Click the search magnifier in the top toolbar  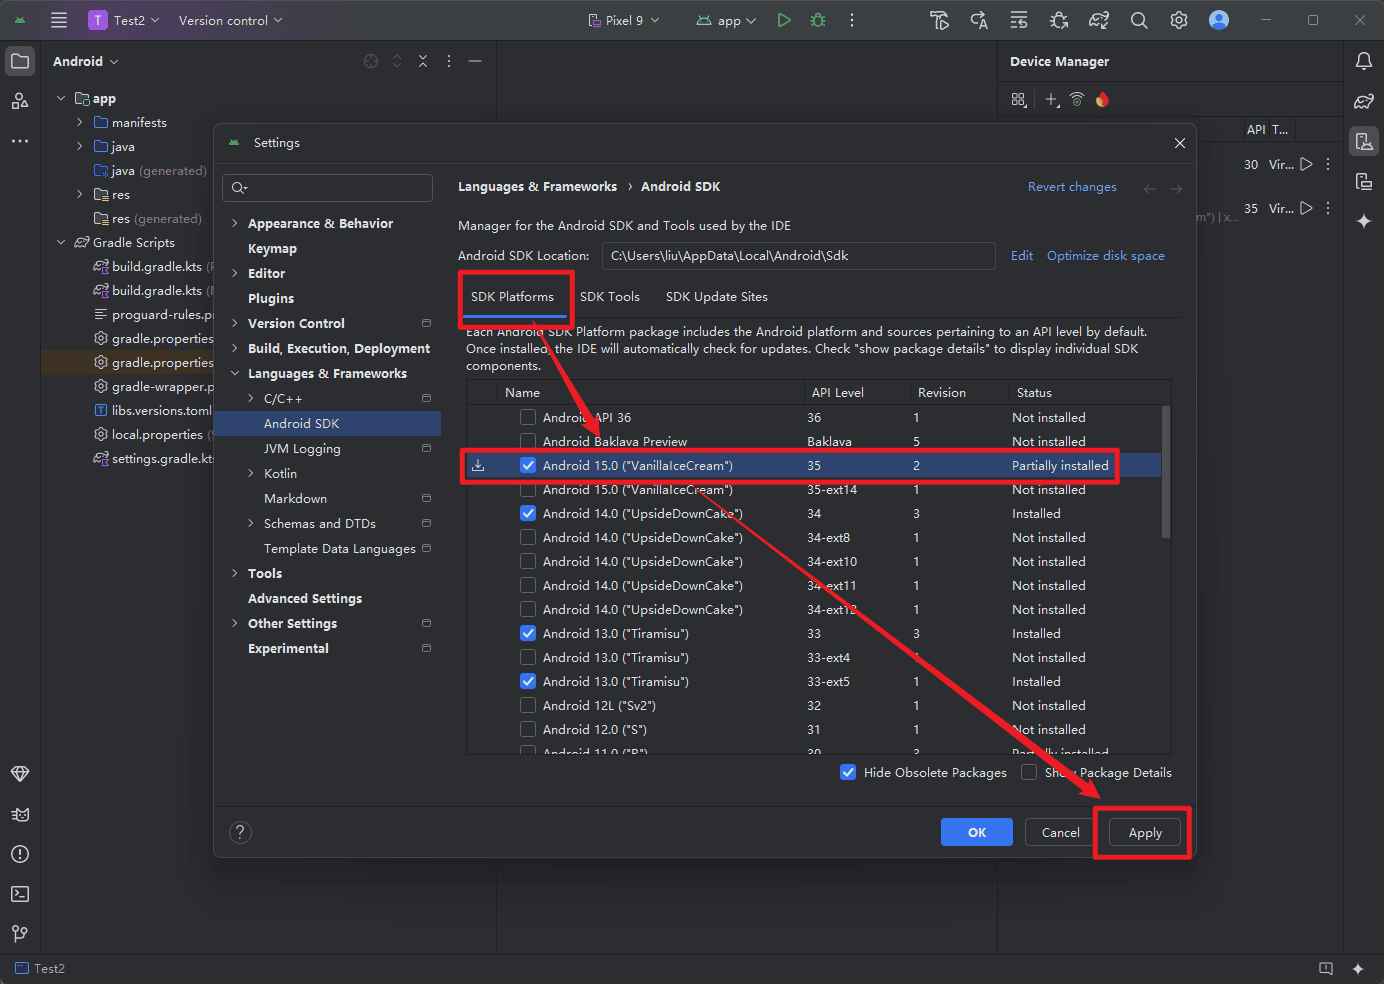[x=1139, y=20]
